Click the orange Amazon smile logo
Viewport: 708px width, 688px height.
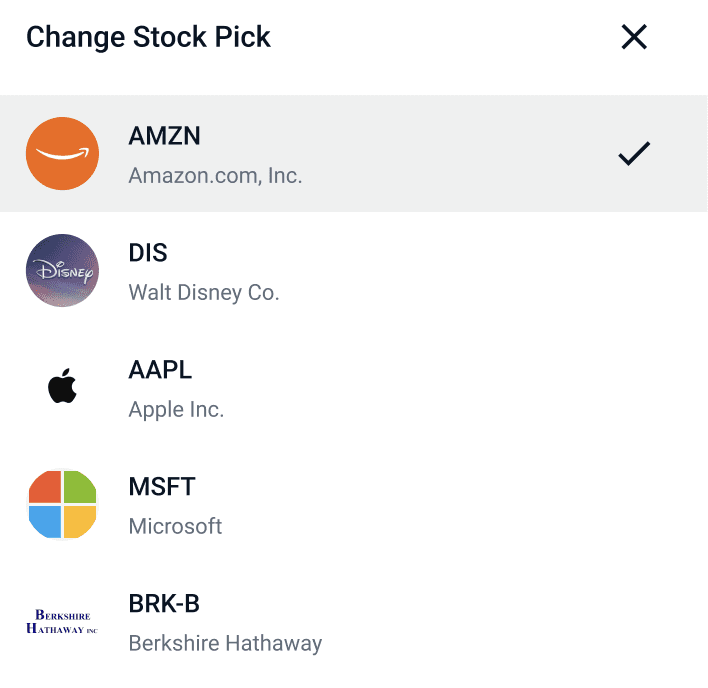62,153
